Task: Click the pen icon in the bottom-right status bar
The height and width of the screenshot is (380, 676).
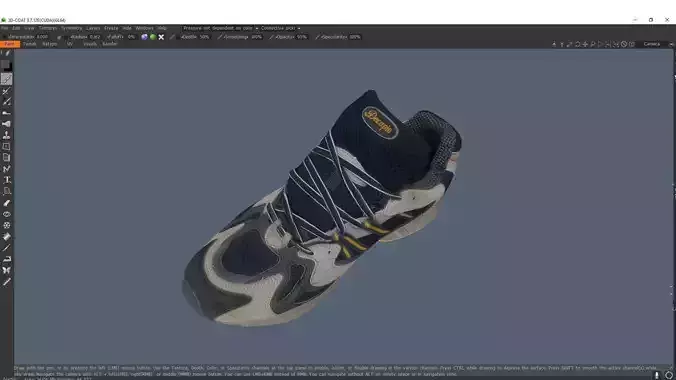Action: point(657,376)
